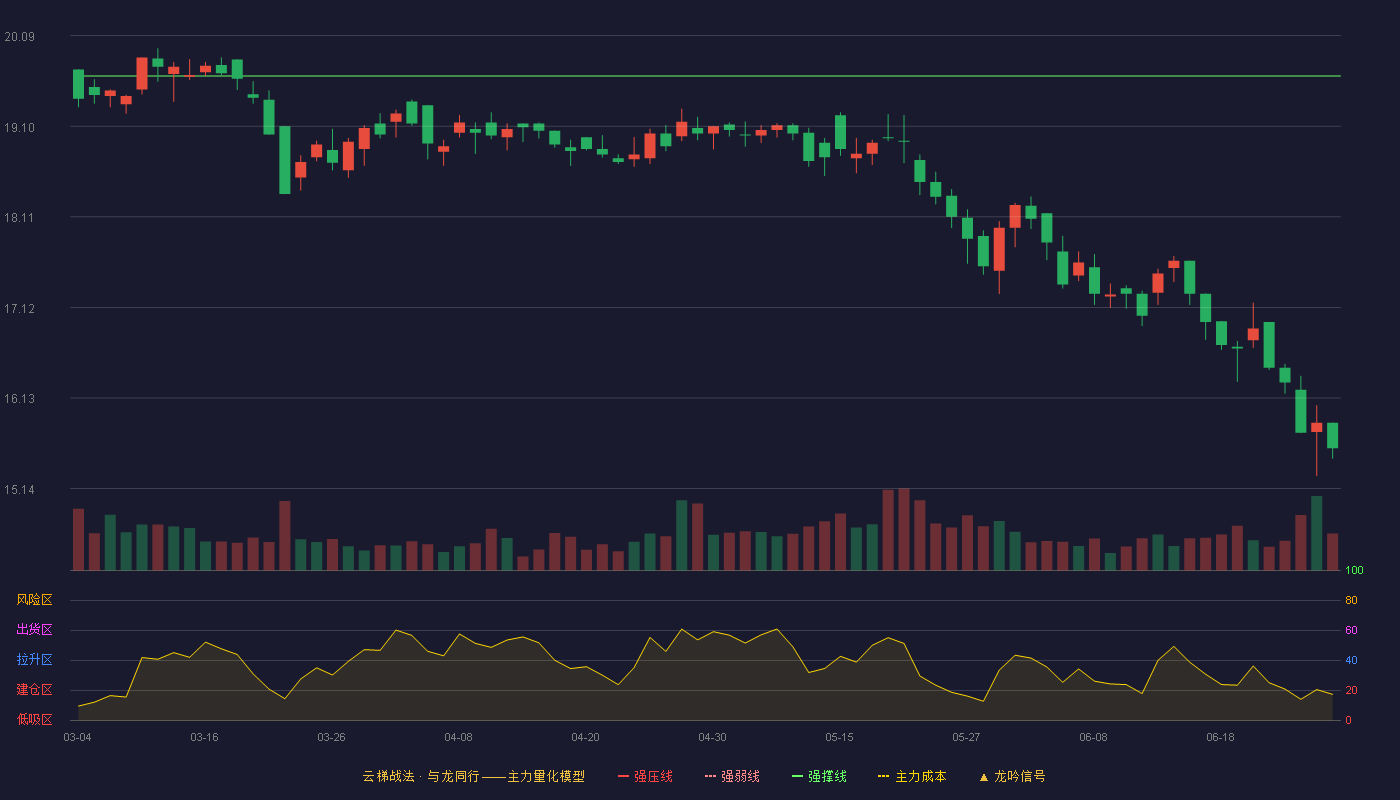Click the 19.10 price axis label
1400x800 pixels.
(x=19, y=128)
